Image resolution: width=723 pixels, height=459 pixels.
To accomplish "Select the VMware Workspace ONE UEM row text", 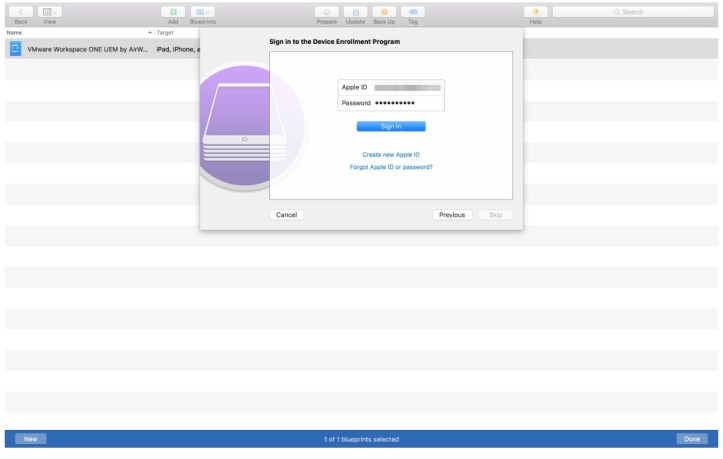I will pos(88,49).
